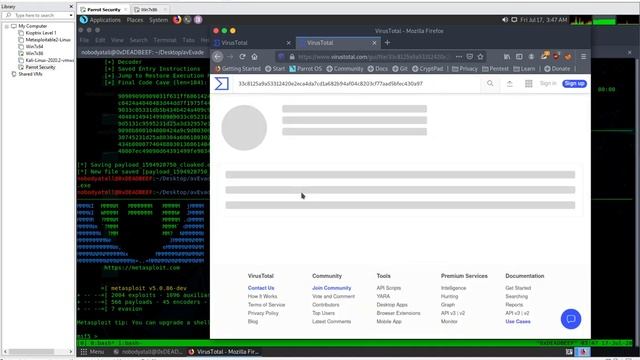The width and height of the screenshot is (640, 360).
Task: Open Firefox library icon in the toolbar
Action: [x=507, y=57]
